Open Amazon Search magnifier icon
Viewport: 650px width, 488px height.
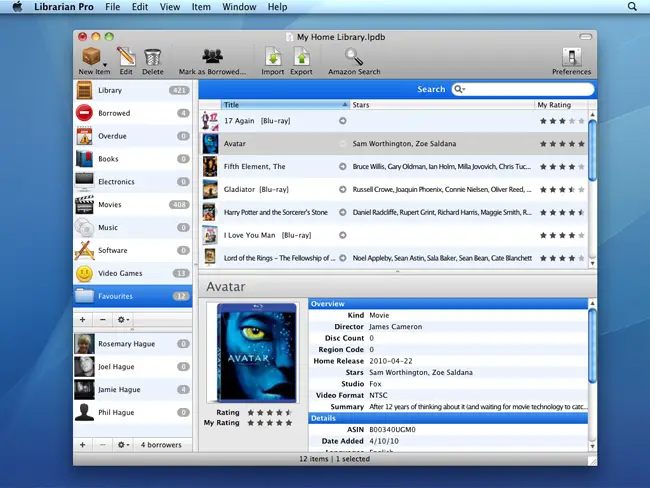point(354,57)
